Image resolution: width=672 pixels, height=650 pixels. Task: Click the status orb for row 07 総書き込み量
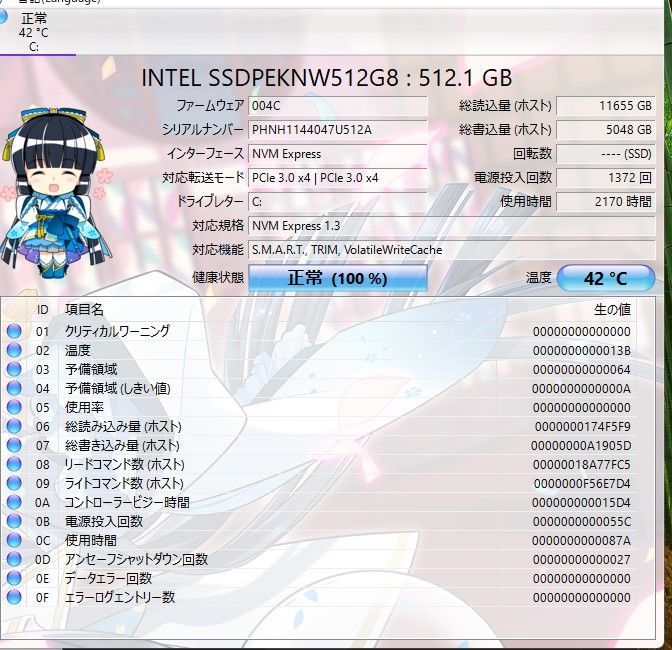(x=14, y=445)
